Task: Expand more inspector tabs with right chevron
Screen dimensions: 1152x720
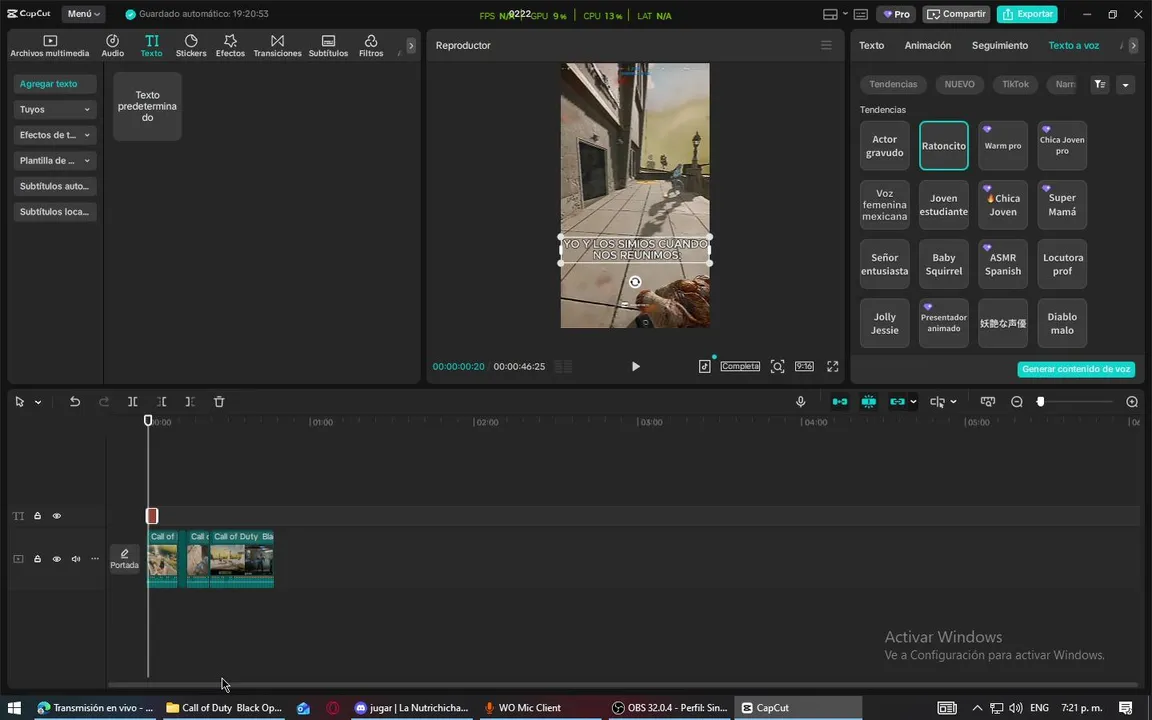Action: 1134,46
